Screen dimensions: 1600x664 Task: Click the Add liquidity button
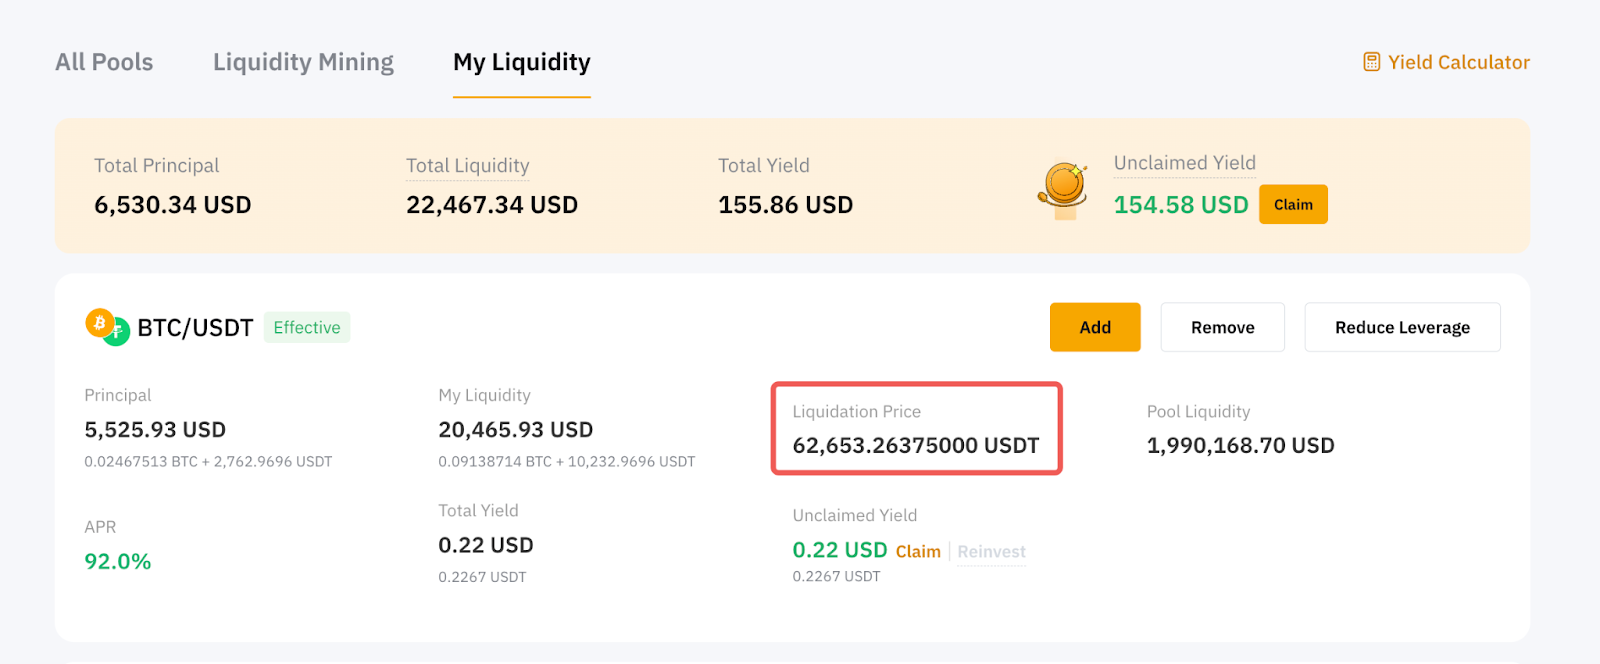click(1094, 327)
